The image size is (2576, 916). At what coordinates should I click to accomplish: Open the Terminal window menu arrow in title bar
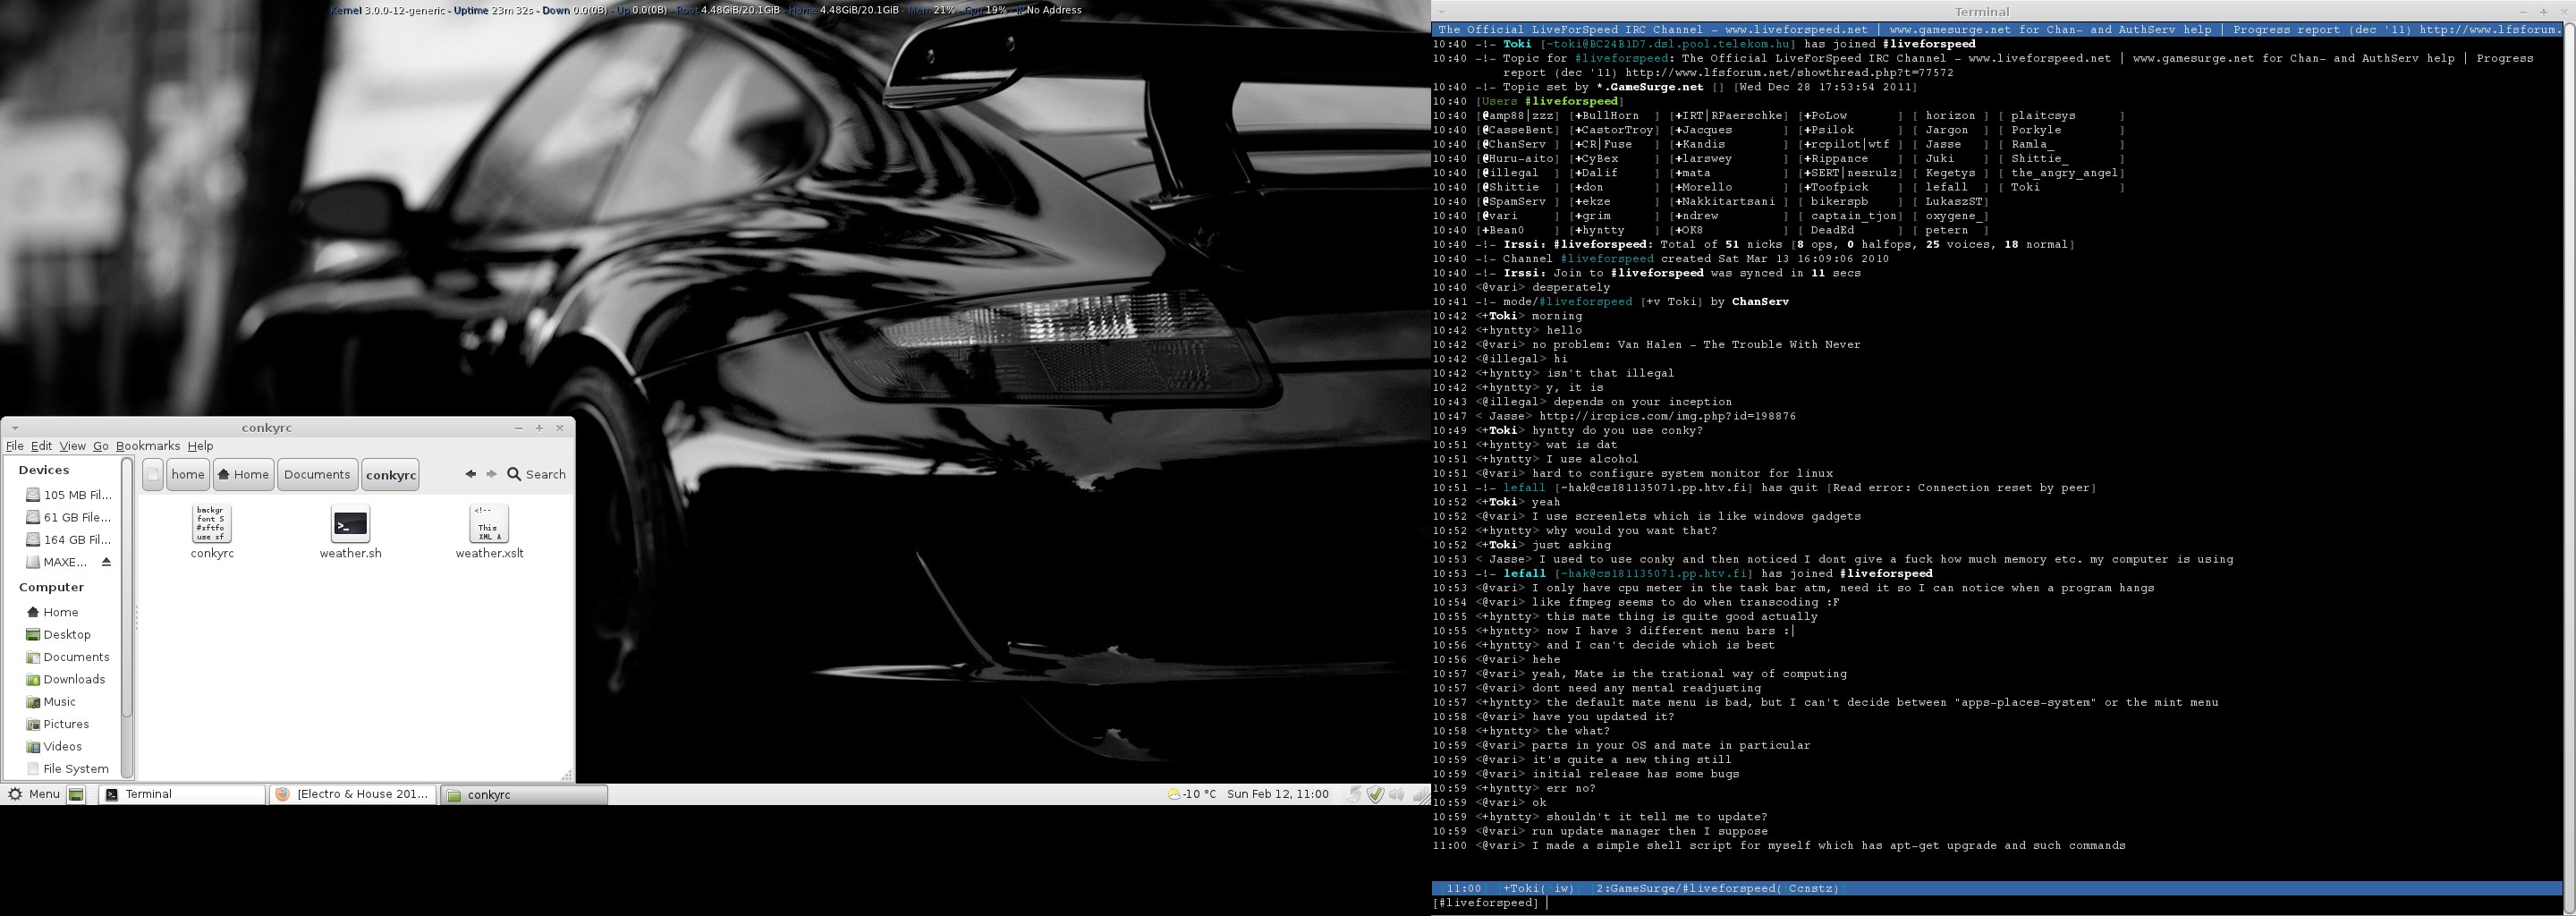[x=1441, y=12]
